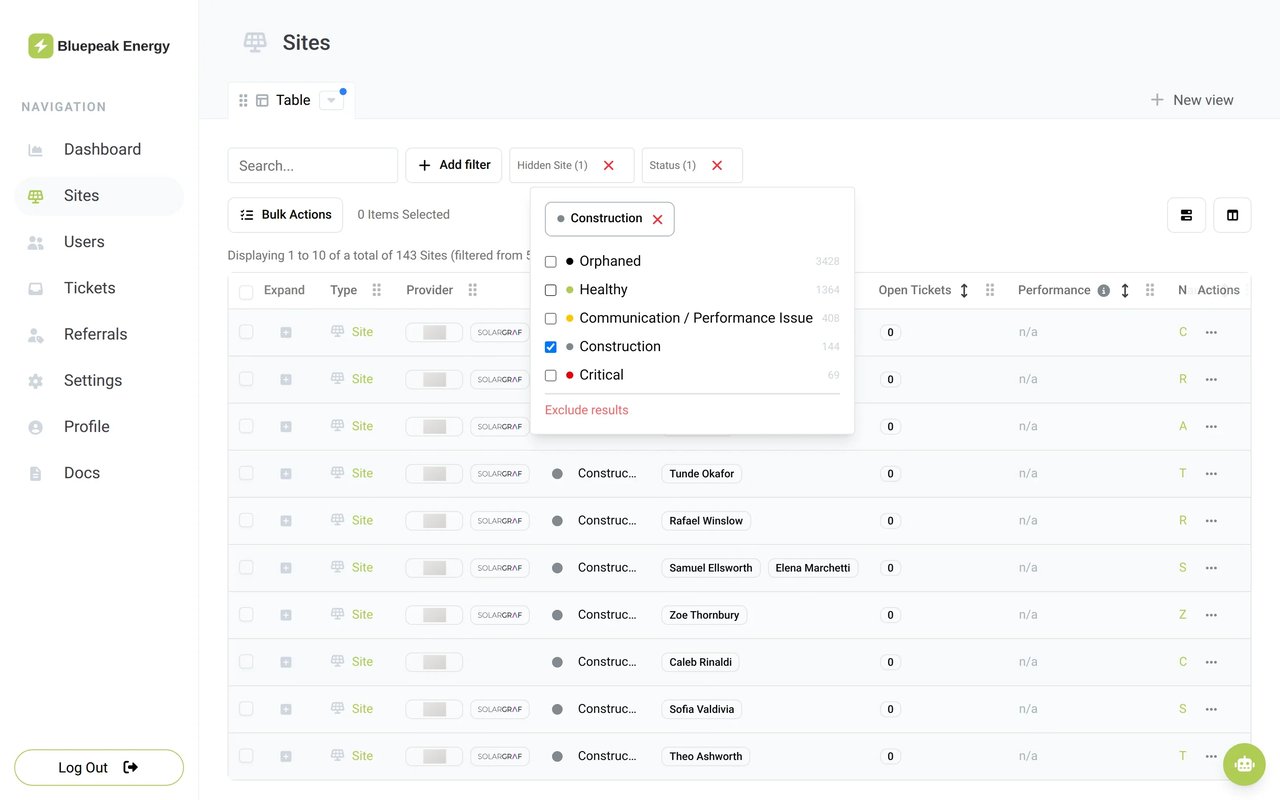The width and height of the screenshot is (1280, 800).
Task: Open row actions menu for Theo Ashworth
Action: pos(1211,756)
